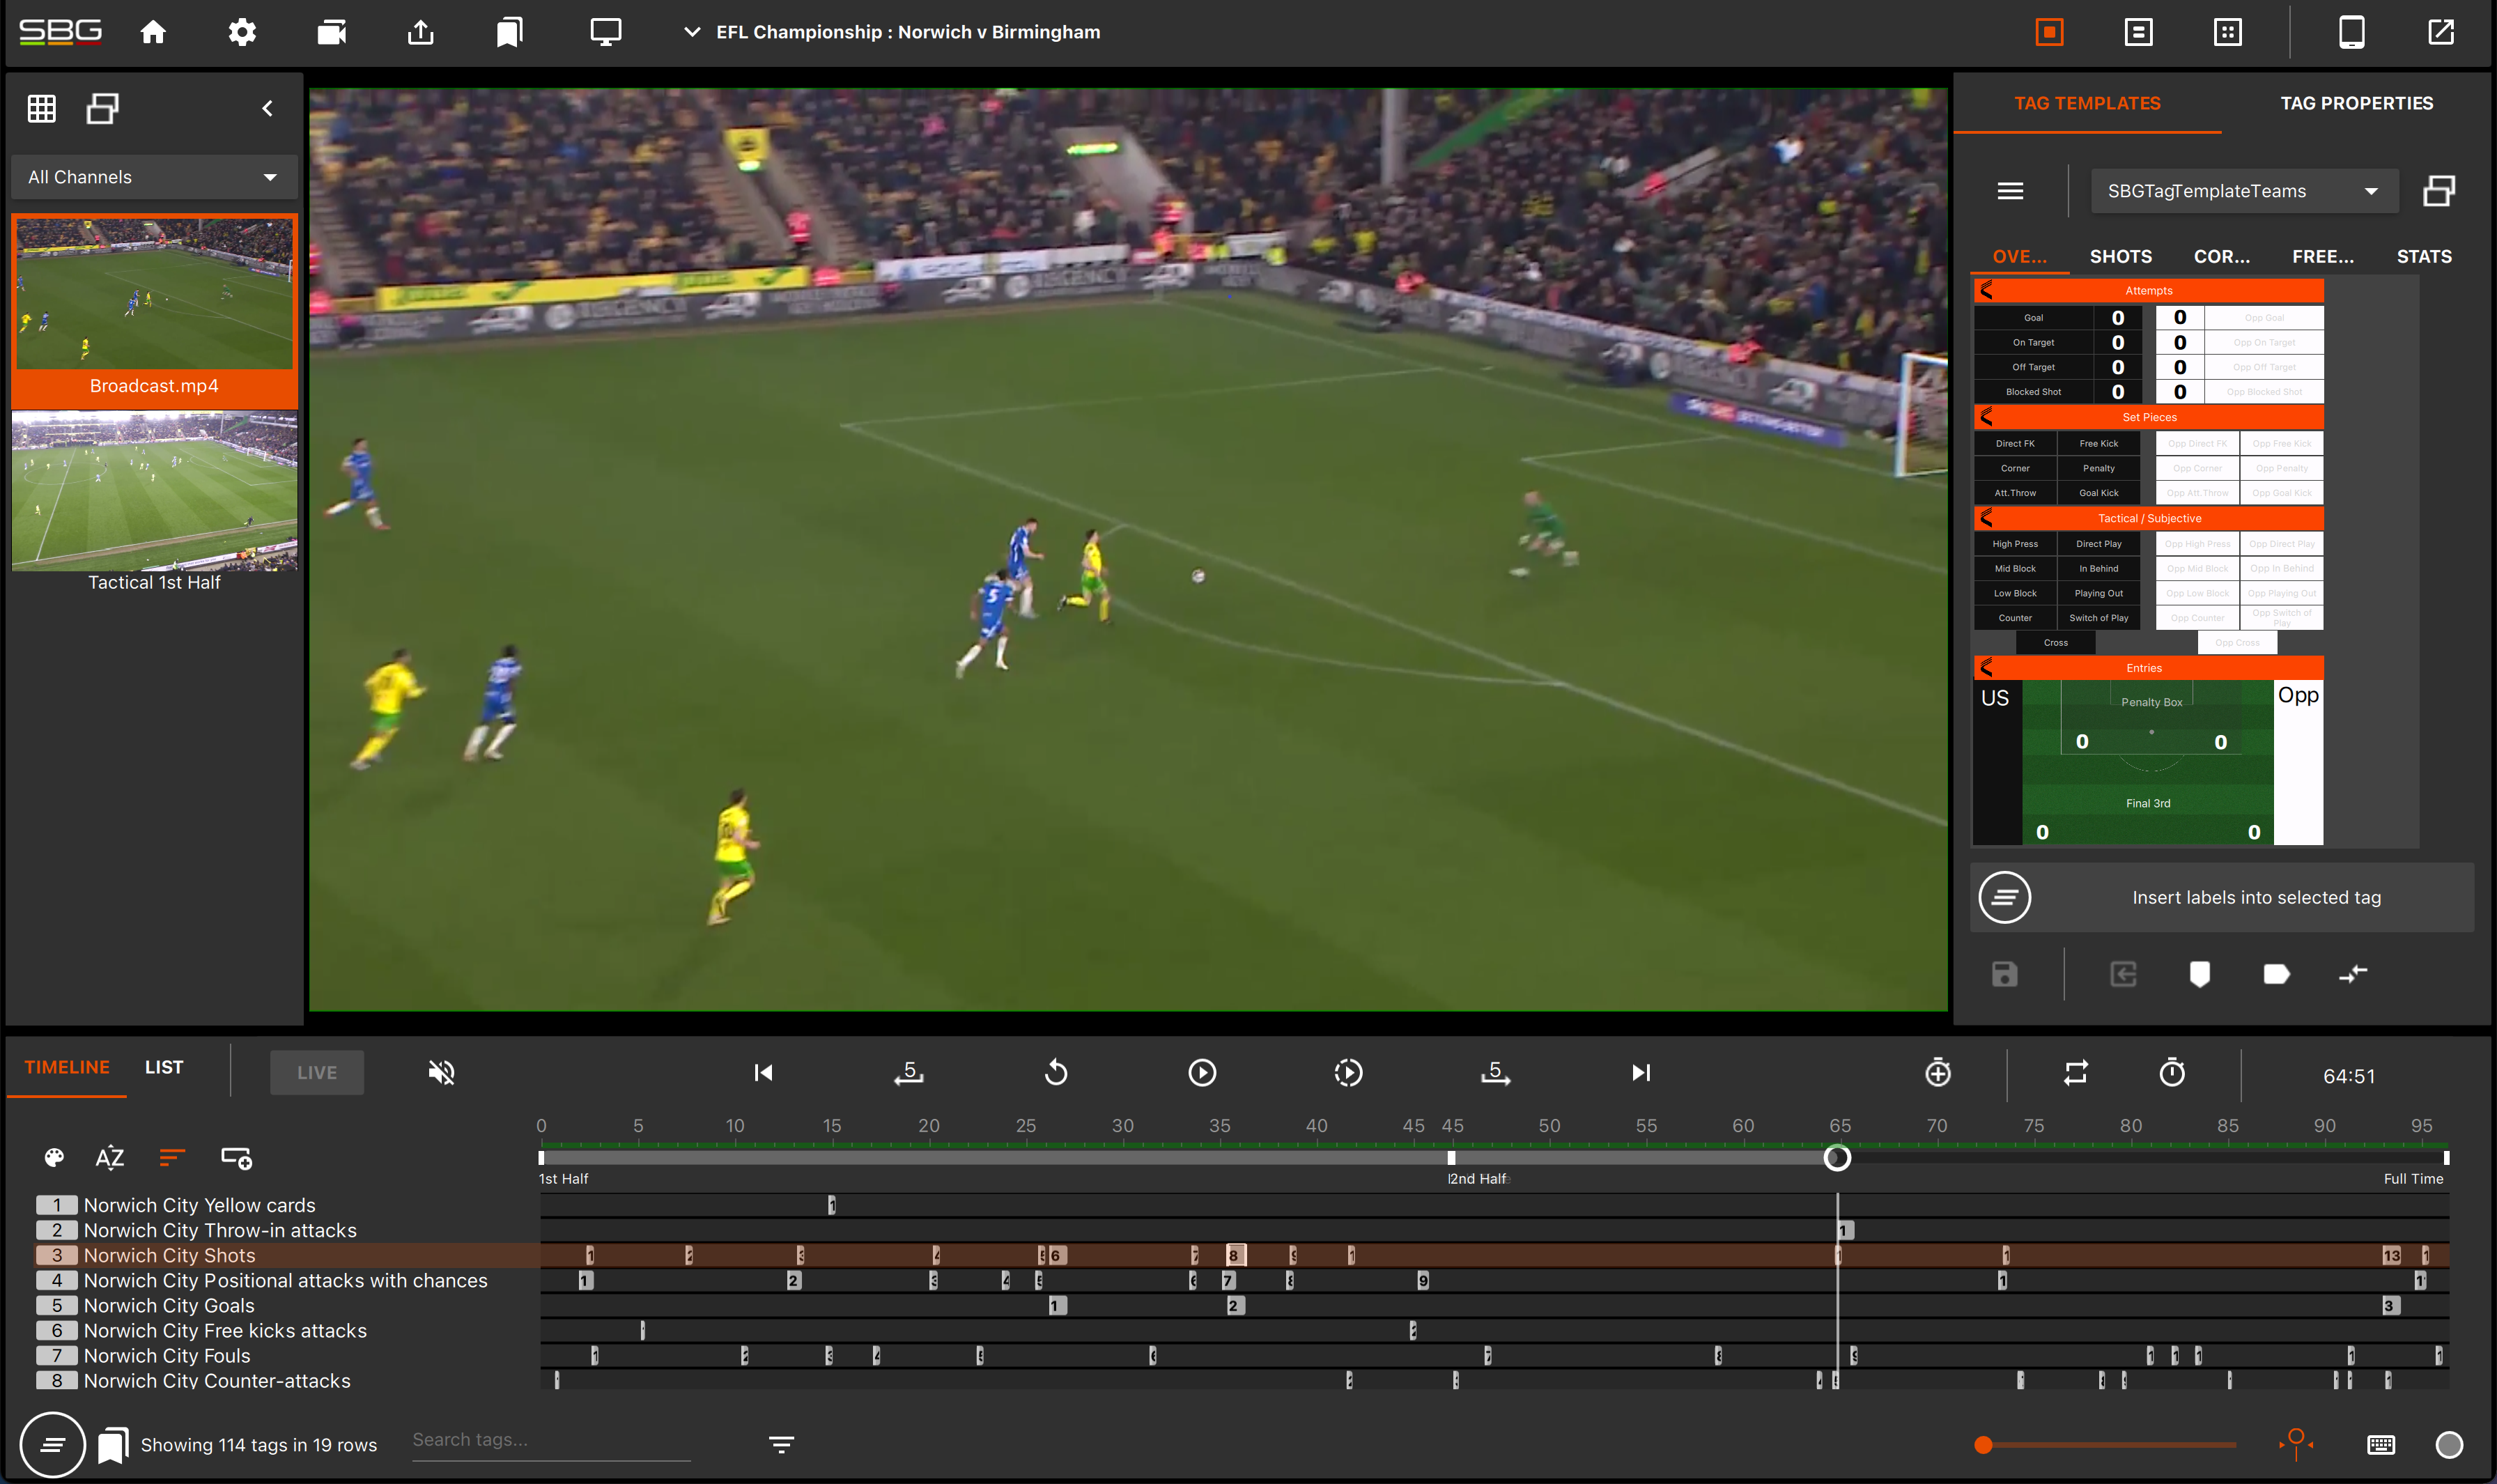Collapse the Attempts section chevron

1987,290
